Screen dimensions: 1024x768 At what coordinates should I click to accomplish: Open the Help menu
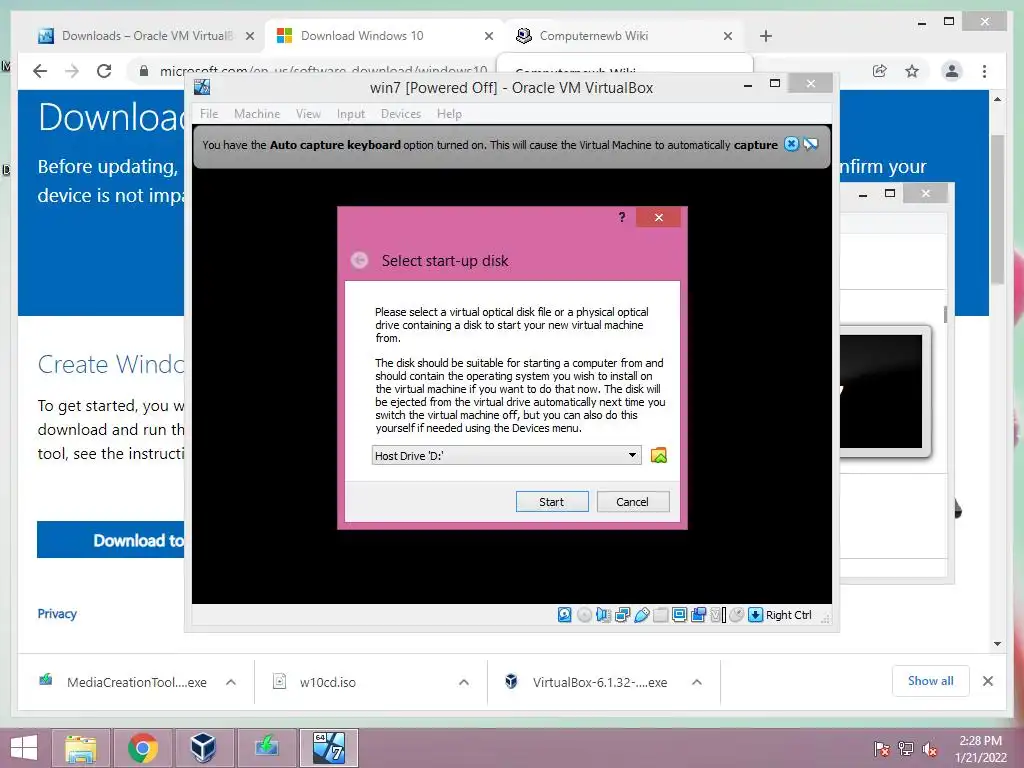click(449, 114)
